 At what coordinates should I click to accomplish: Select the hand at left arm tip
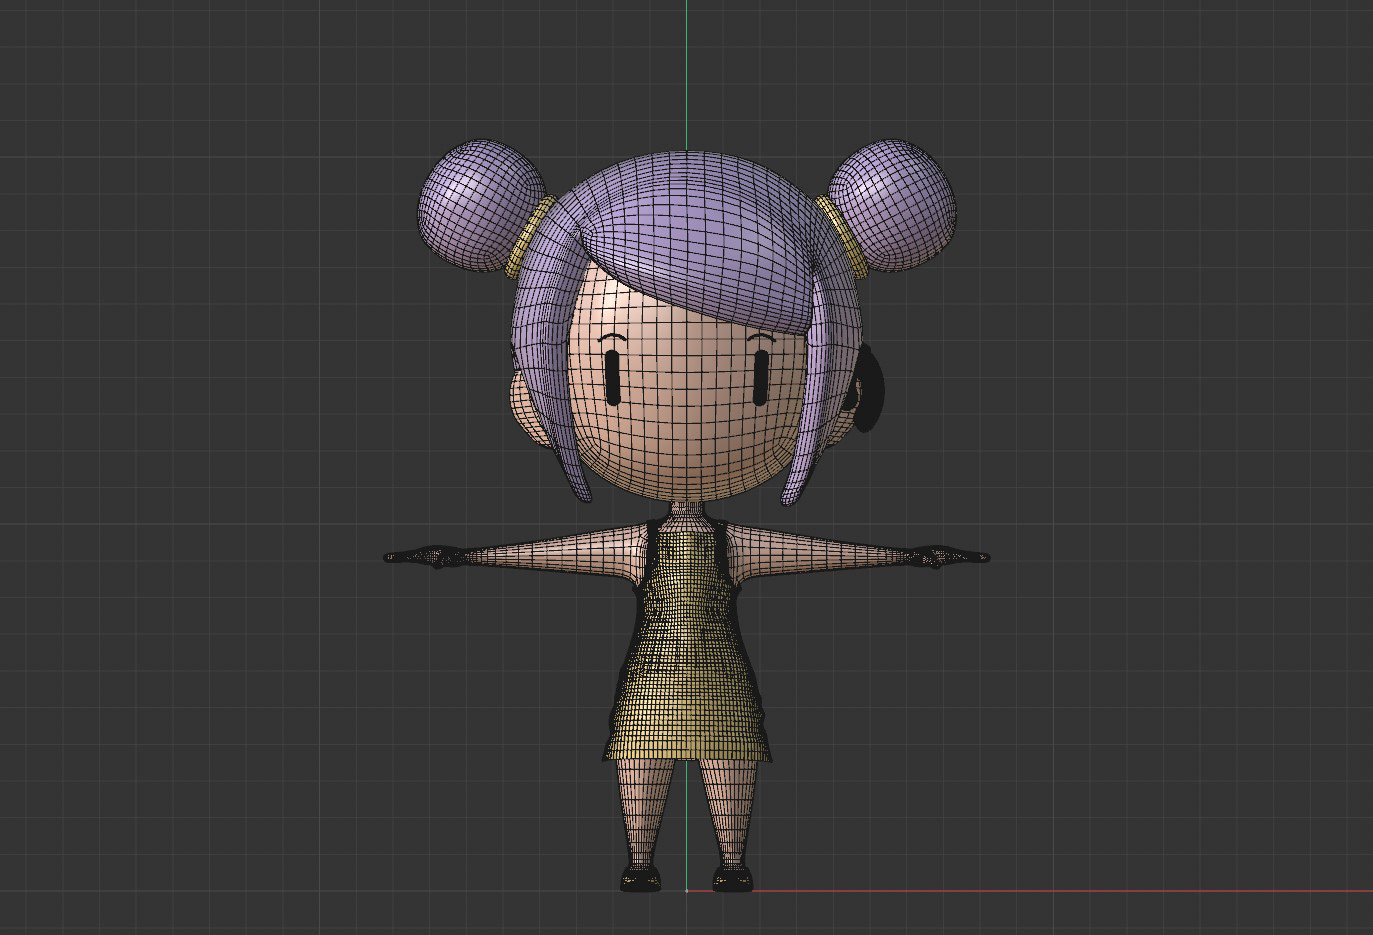click(x=420, y=556)
